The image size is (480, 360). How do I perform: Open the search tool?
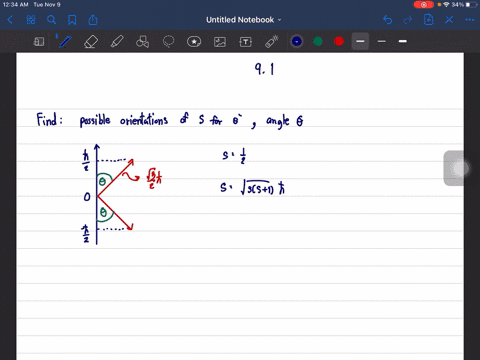(x=51, y=20)
